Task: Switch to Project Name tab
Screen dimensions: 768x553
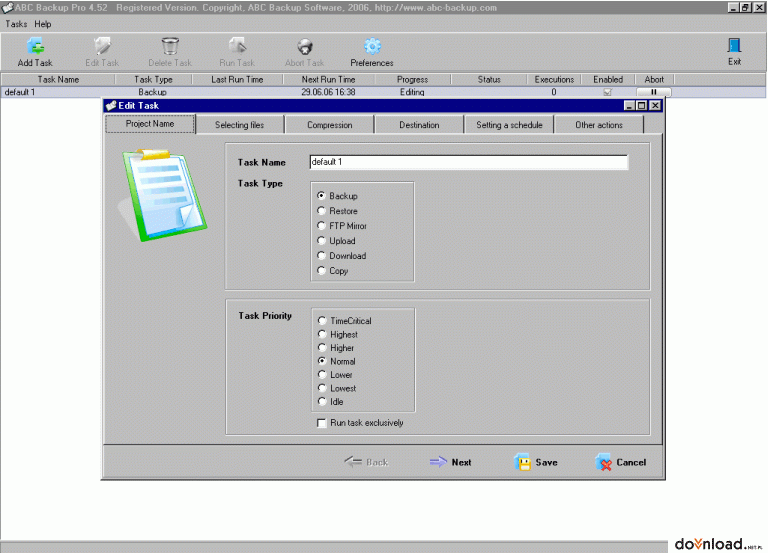Action: click(150, 124)
